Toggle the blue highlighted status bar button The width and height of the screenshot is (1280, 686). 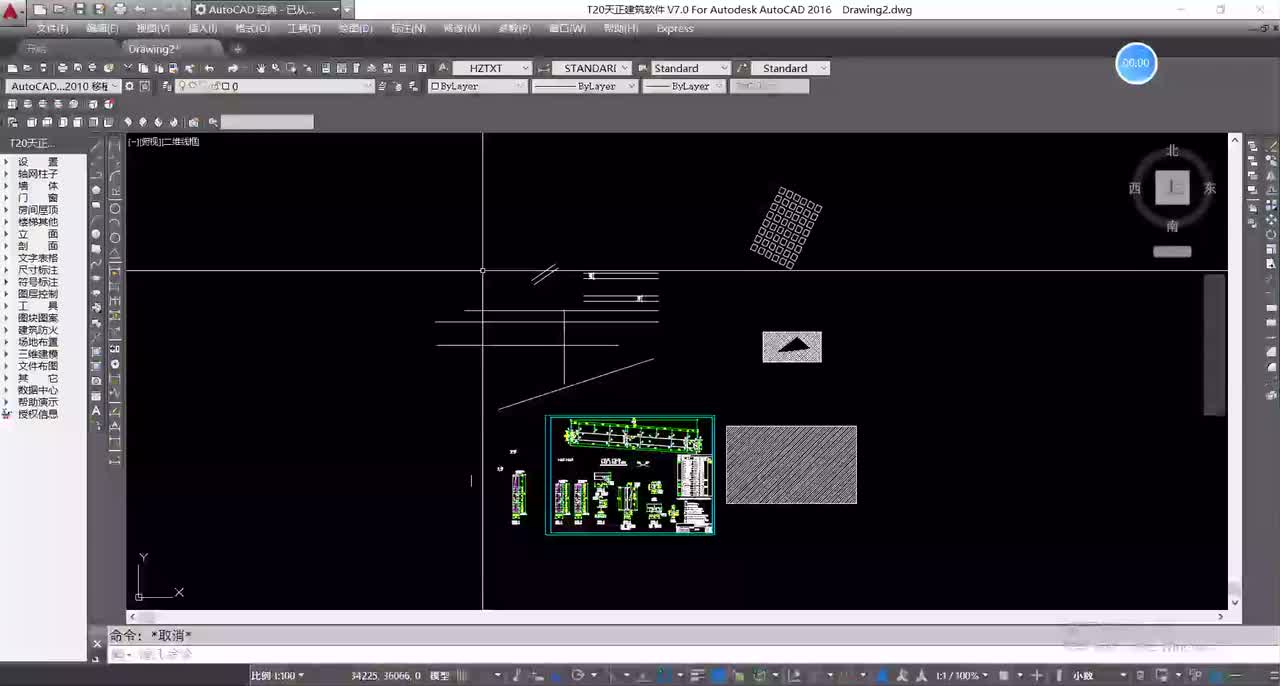pos(717,676)
